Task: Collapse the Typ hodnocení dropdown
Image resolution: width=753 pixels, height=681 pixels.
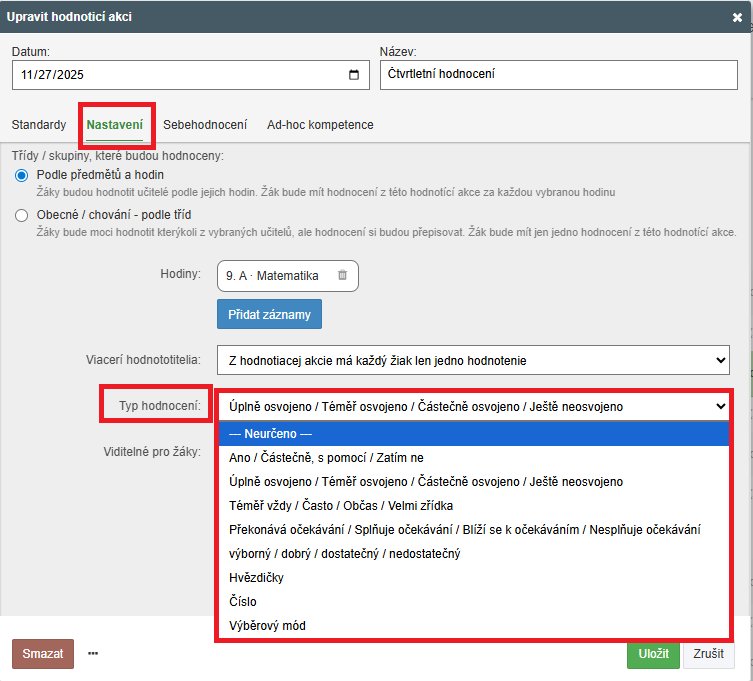Action: (473, 406)
